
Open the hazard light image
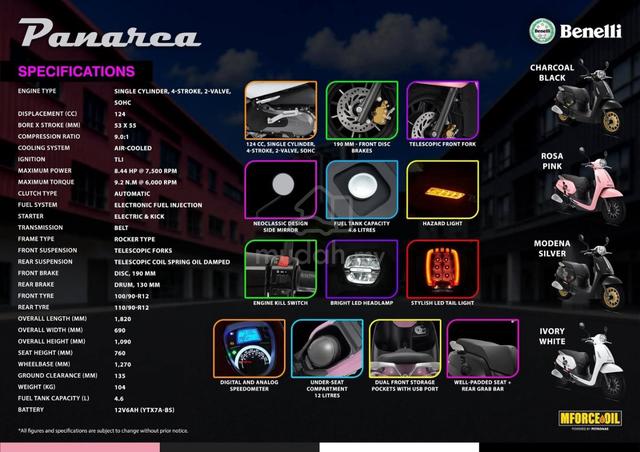point(442,189)
